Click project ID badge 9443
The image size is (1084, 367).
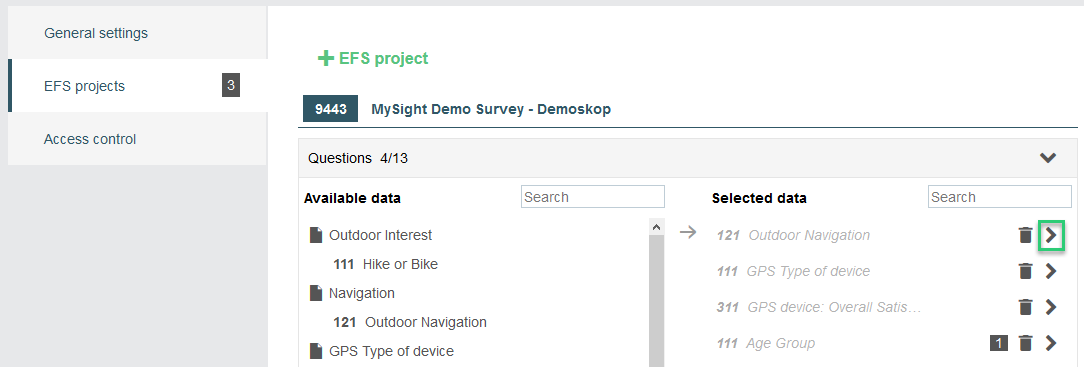330,109
